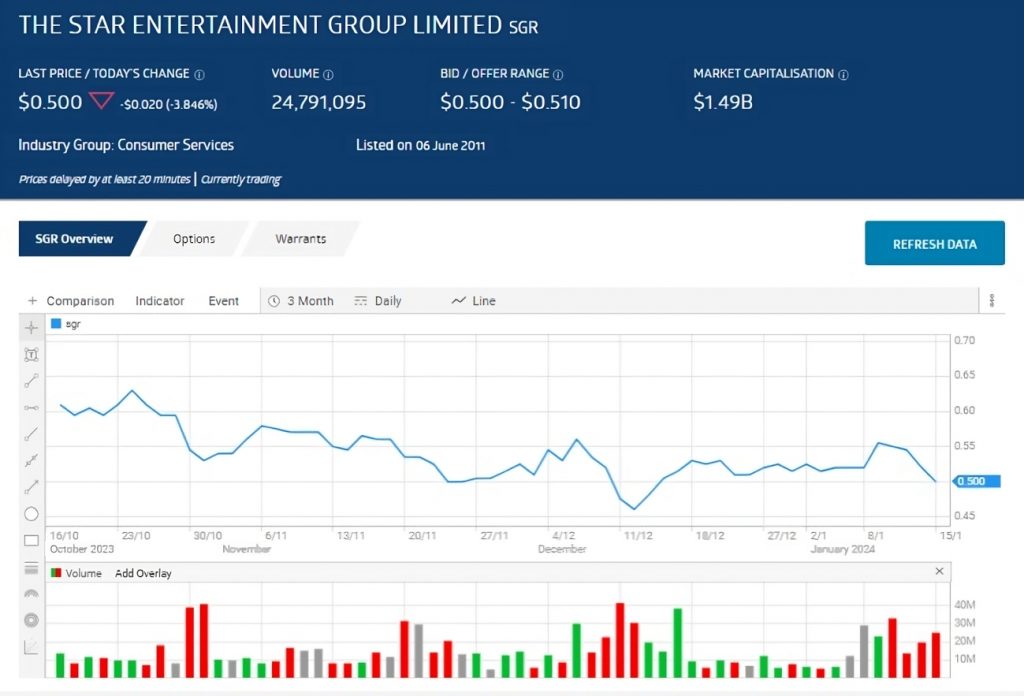This screenshot has width=1024, height=696.
Task: Click the blue sgr series color swatch
Action: [56, 323]
